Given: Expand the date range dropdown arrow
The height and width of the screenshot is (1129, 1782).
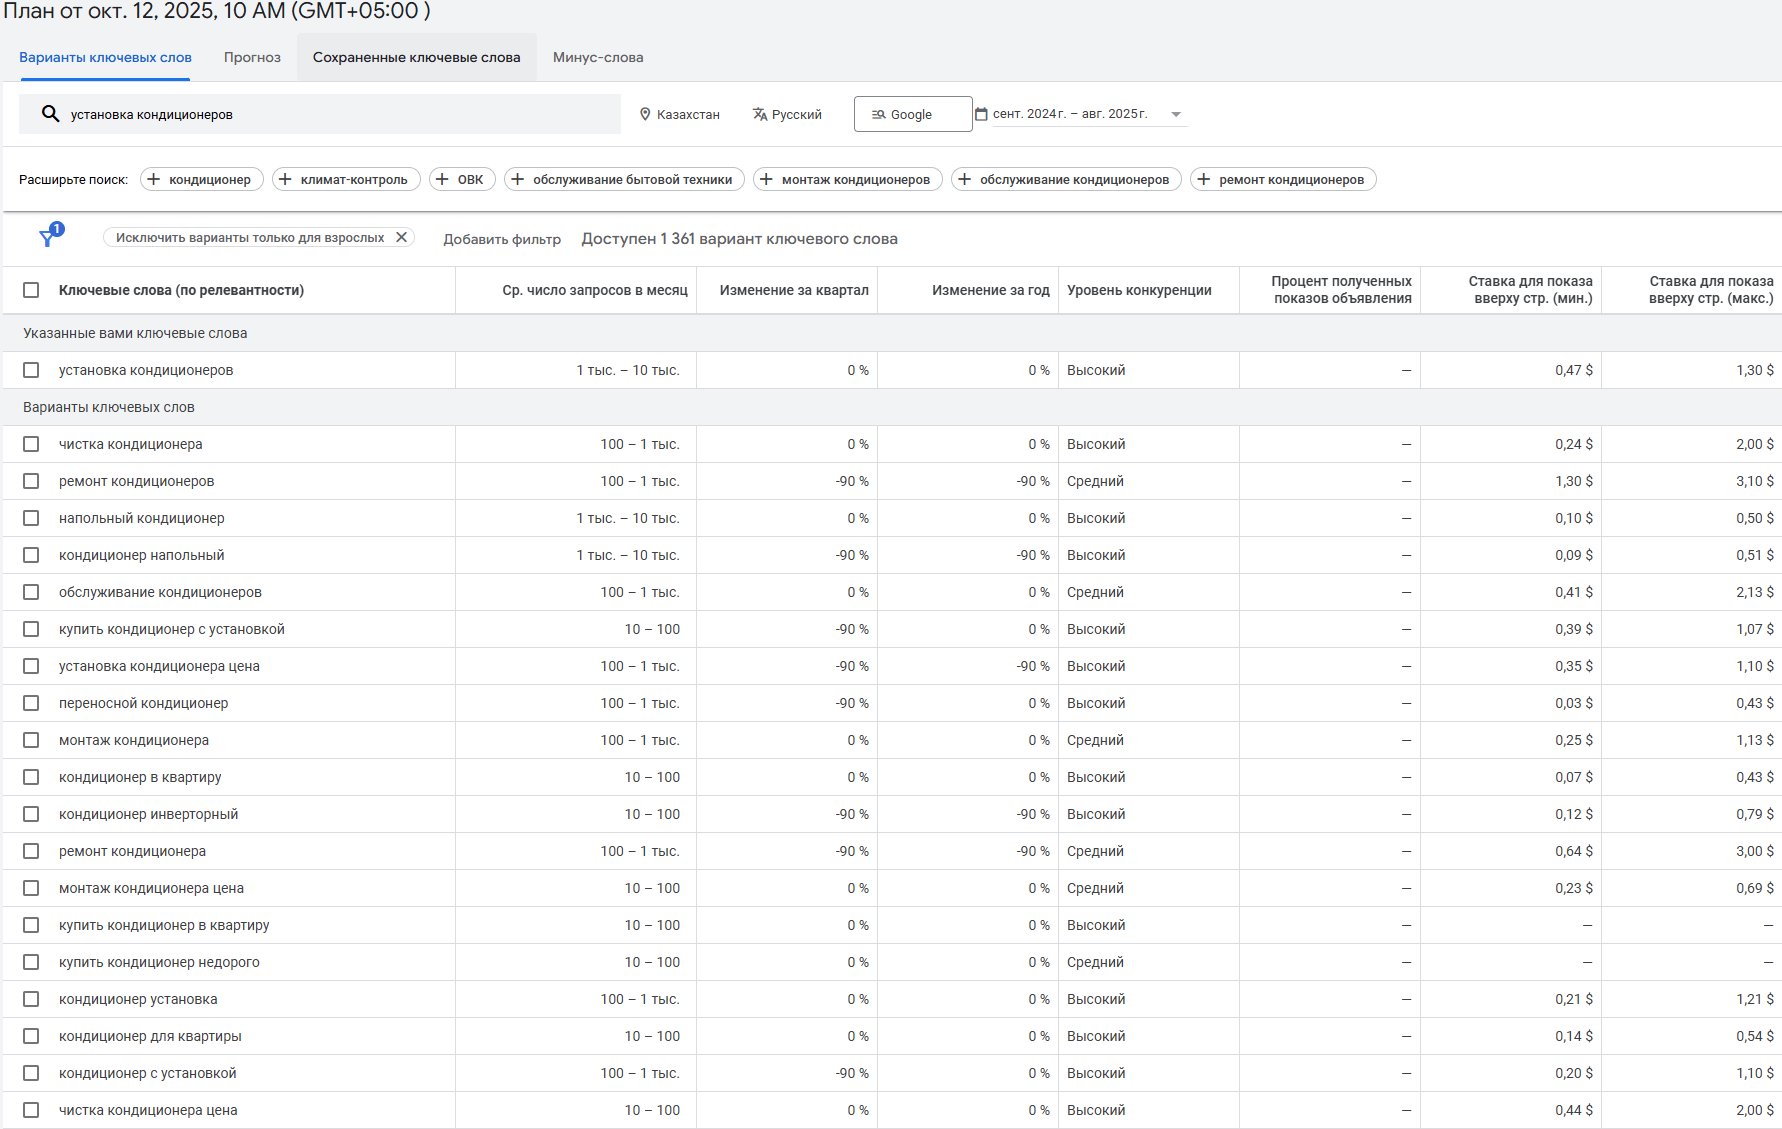Looking at the screenshot, I should click(x=1176, y=114).
